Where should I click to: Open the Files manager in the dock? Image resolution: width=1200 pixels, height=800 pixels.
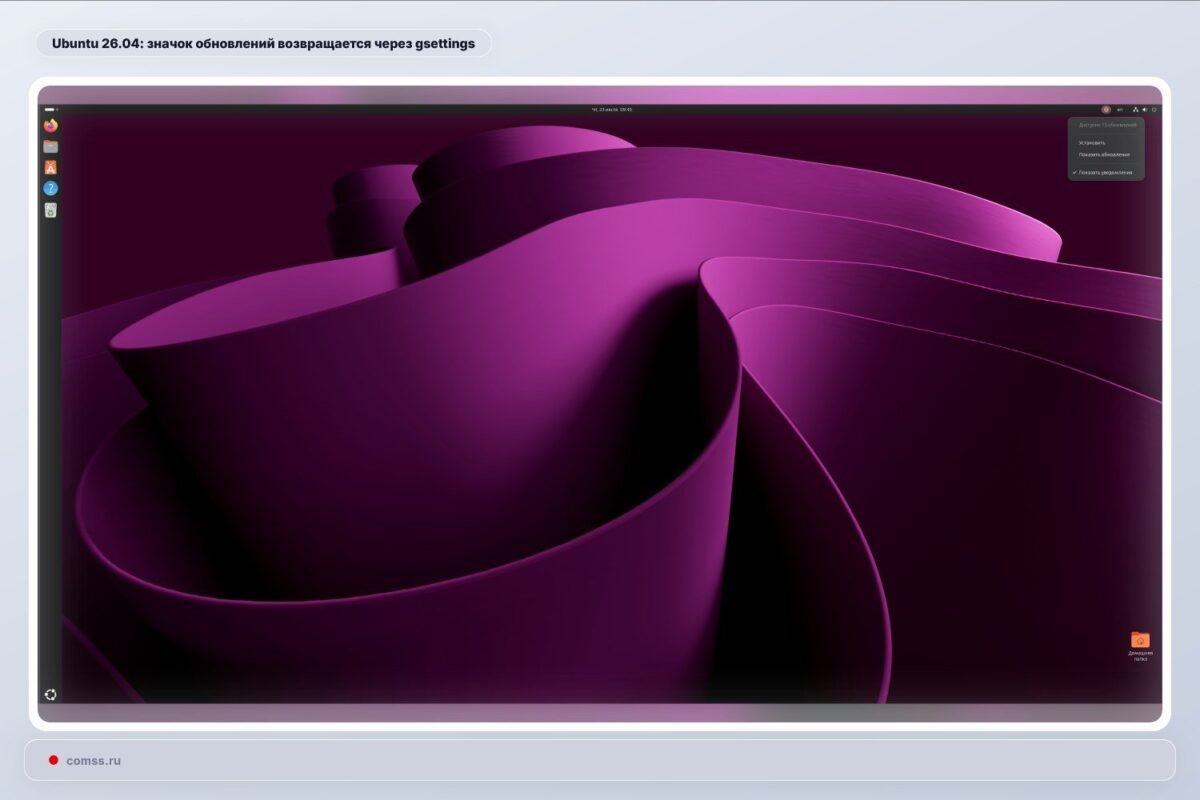click(51, 146)
